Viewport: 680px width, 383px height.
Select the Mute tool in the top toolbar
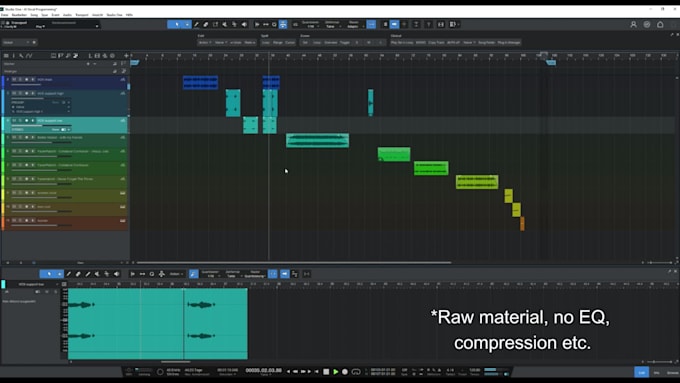pos(225,24)
